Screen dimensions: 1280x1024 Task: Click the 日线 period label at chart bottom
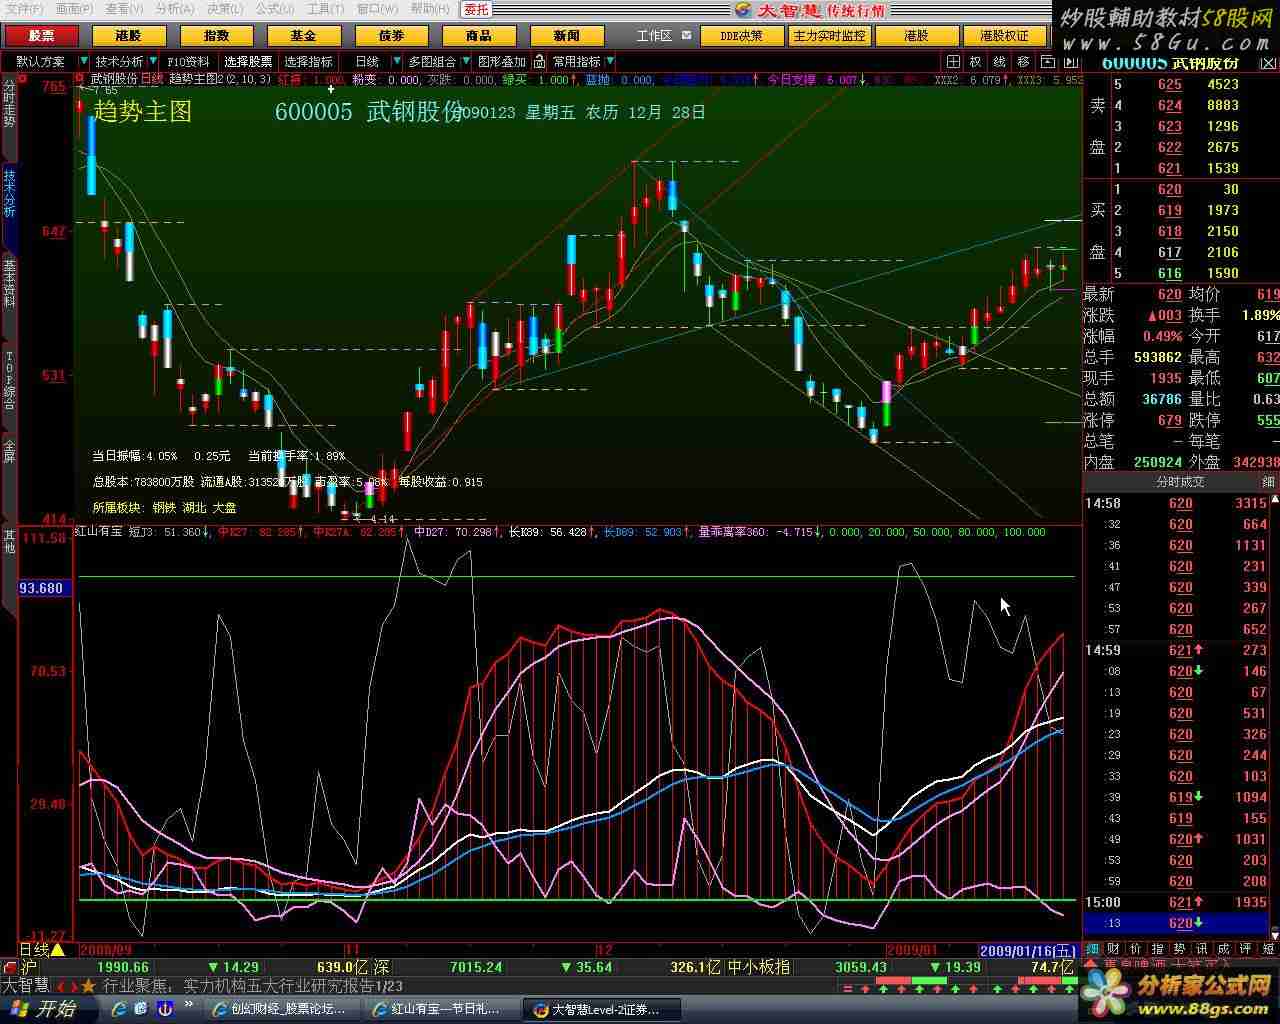click(34, 949)
